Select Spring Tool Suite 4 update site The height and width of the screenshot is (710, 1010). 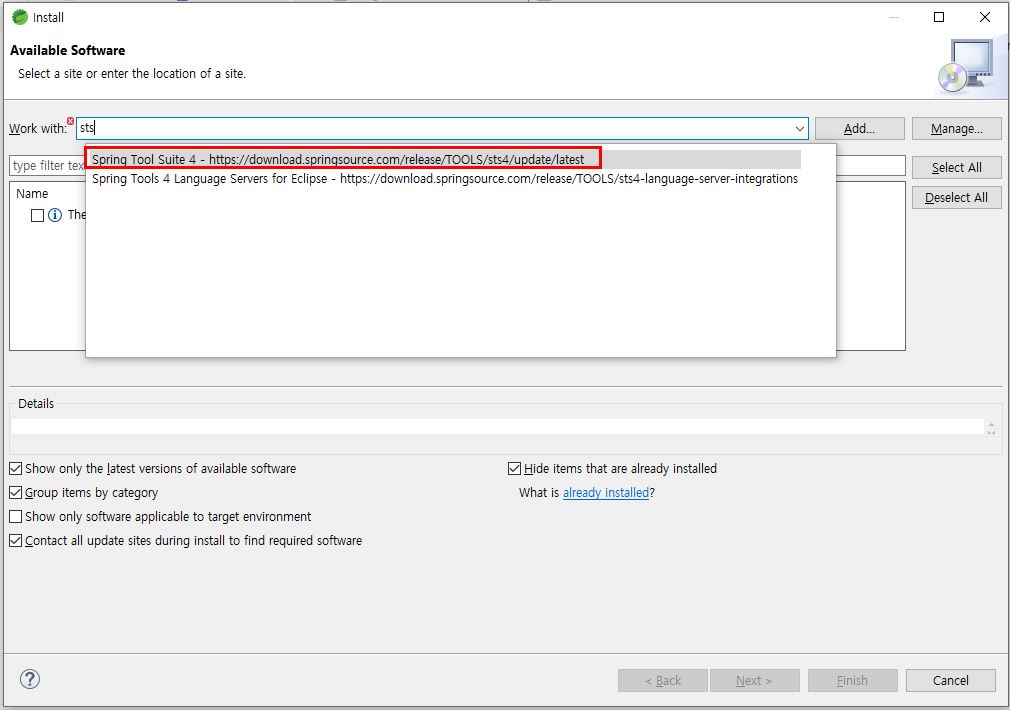click(x=443, y=159)
